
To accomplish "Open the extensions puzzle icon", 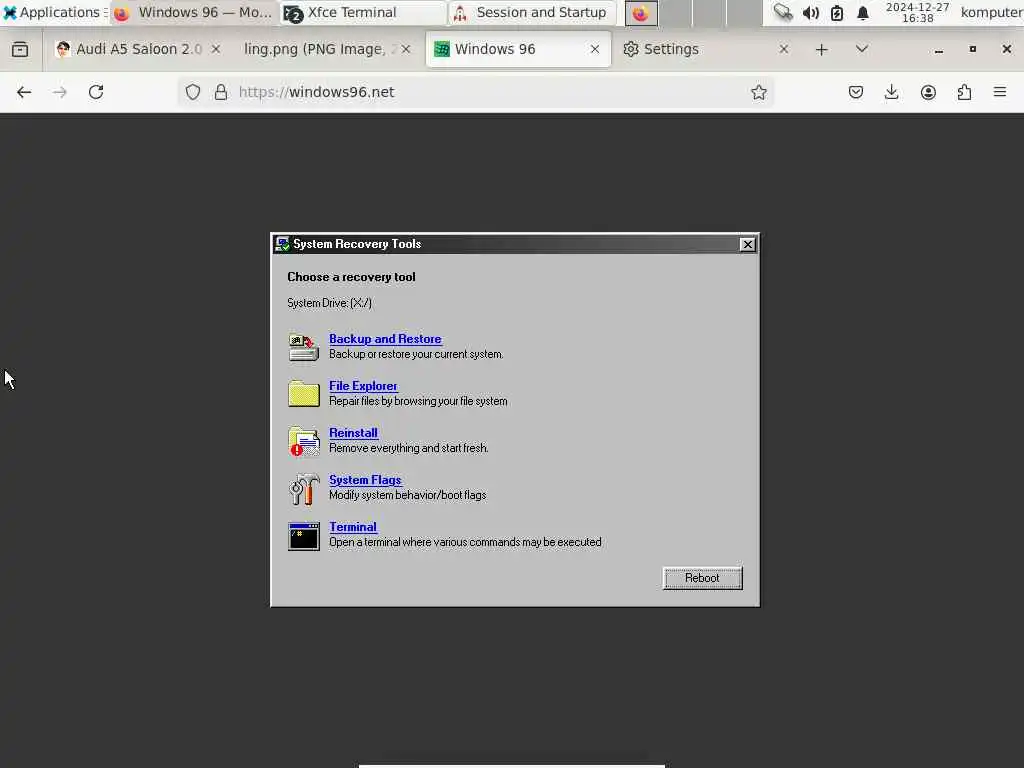I will pos(964,92).
